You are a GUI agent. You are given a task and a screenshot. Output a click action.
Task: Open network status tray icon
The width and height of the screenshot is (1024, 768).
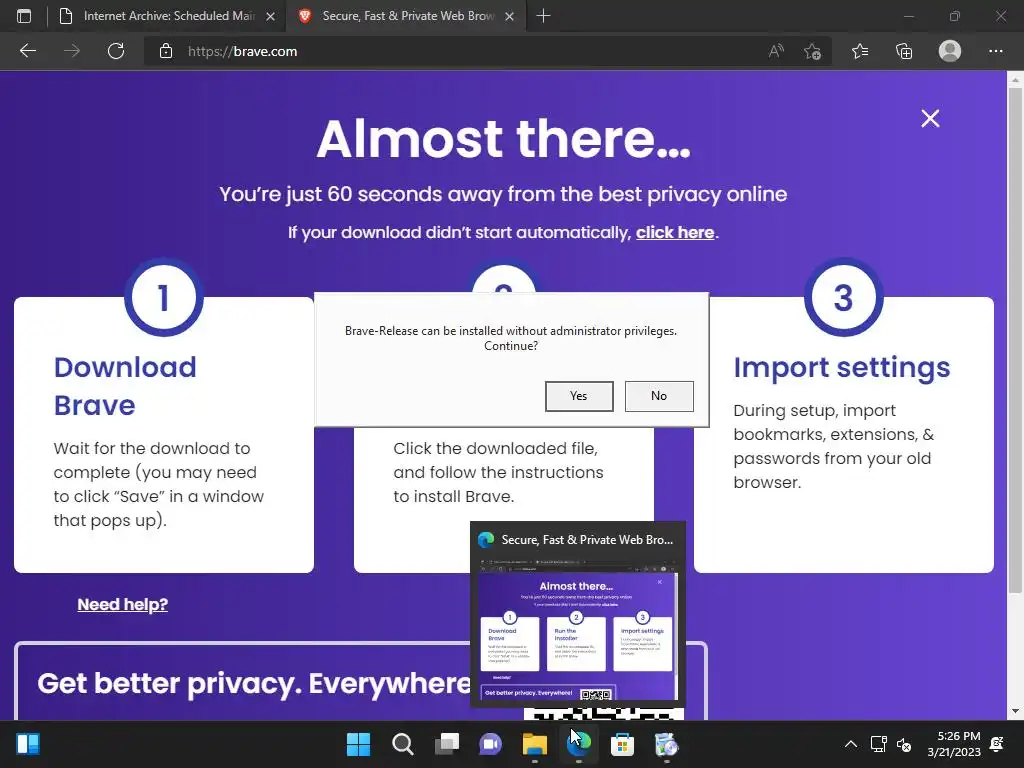tap(878, 744)
